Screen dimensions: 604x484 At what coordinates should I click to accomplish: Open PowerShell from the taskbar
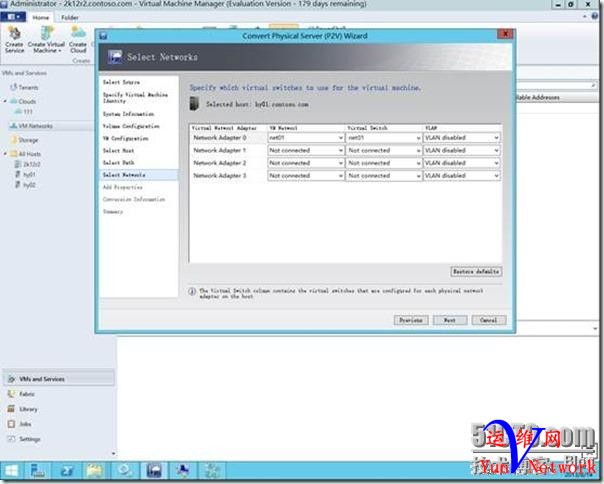67,471
